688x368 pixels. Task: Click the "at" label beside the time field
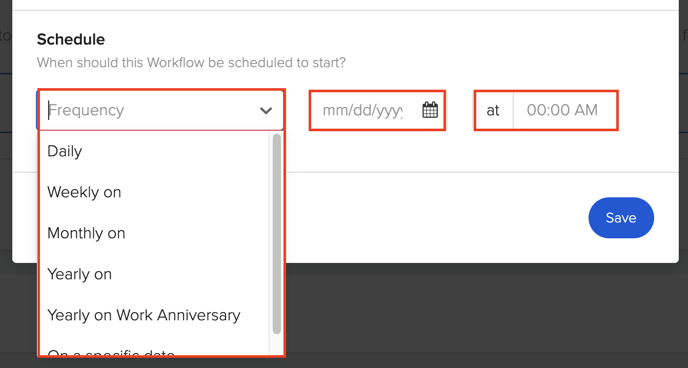[493, 110]
